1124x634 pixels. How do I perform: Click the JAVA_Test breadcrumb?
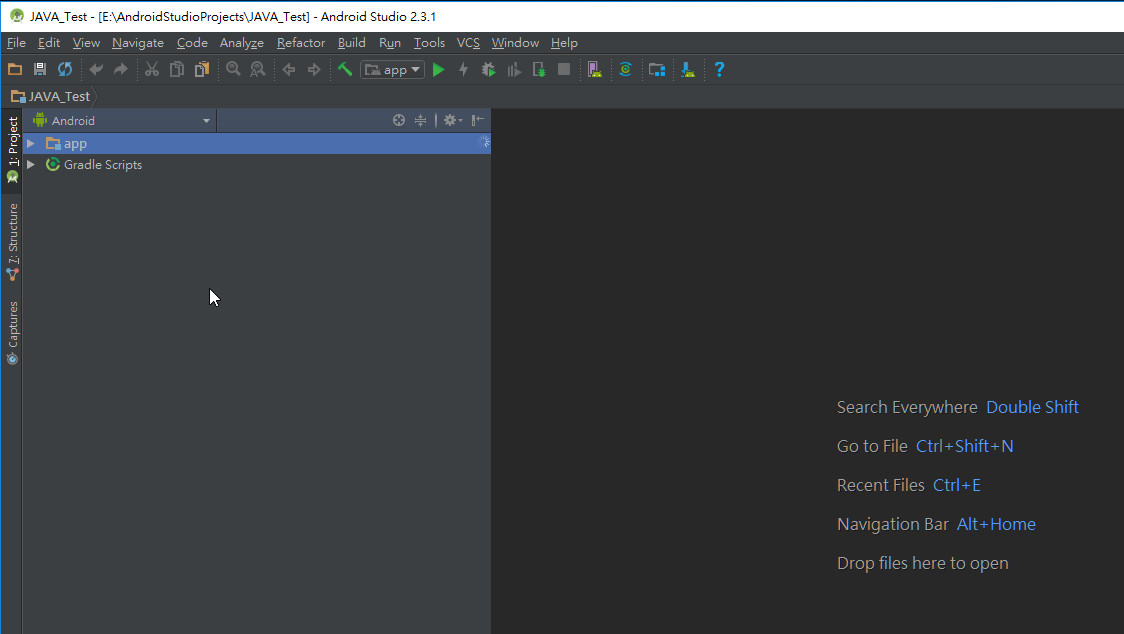tap(51, 96)
